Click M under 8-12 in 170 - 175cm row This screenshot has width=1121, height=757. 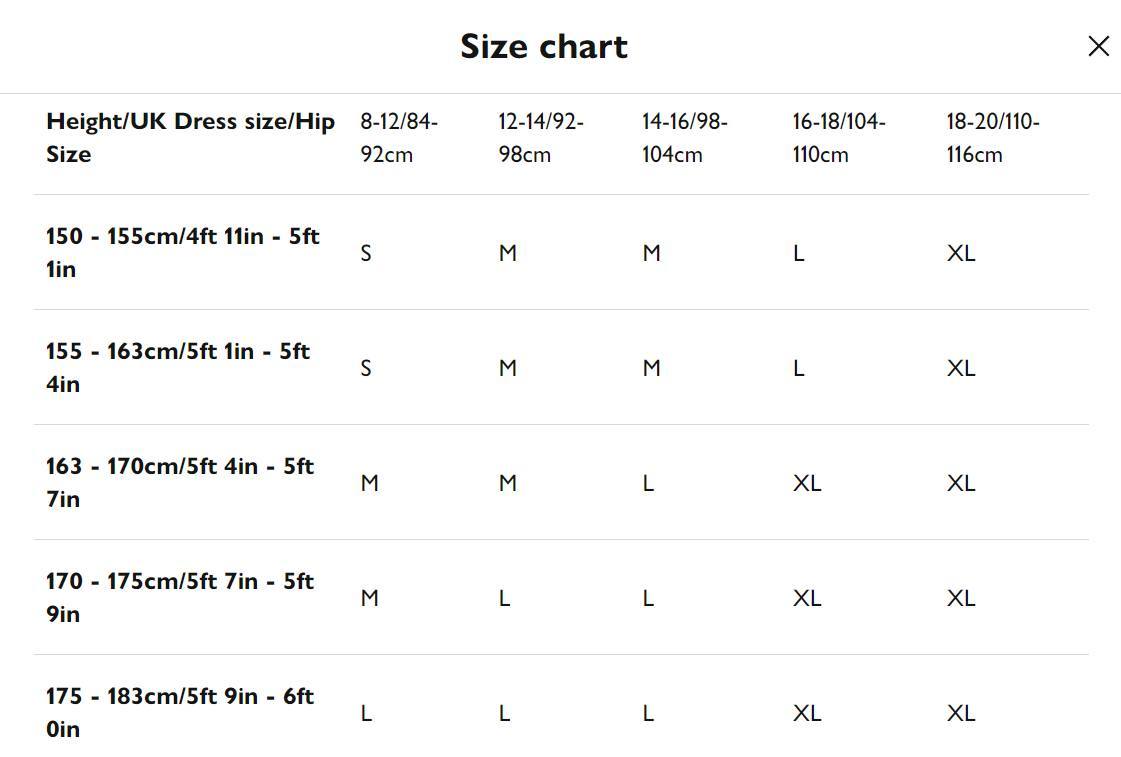[x=370, y=598]
